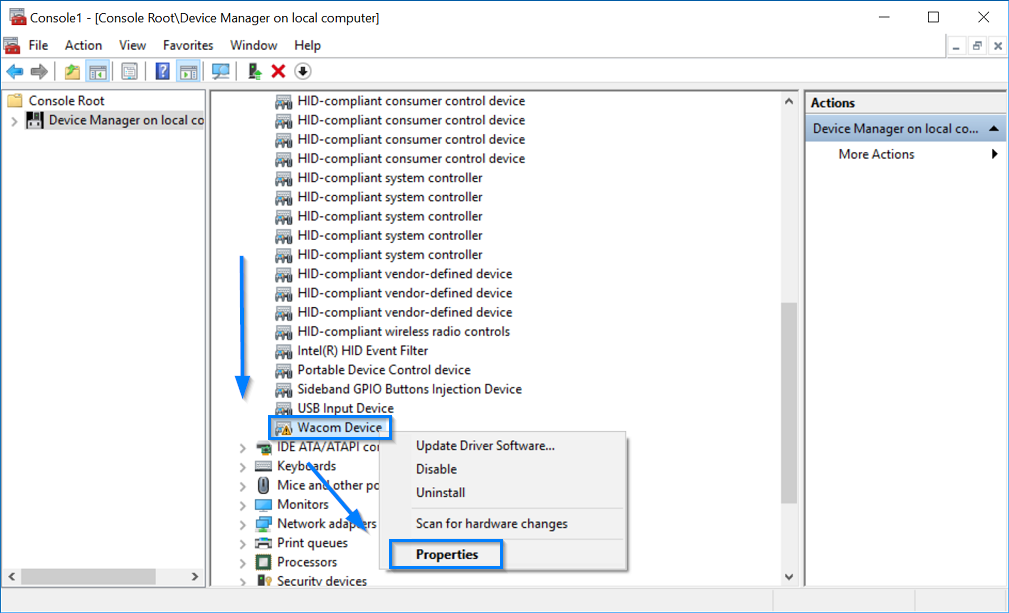Click the red X Uninstall toolbar icon

(x=278, y=71)
